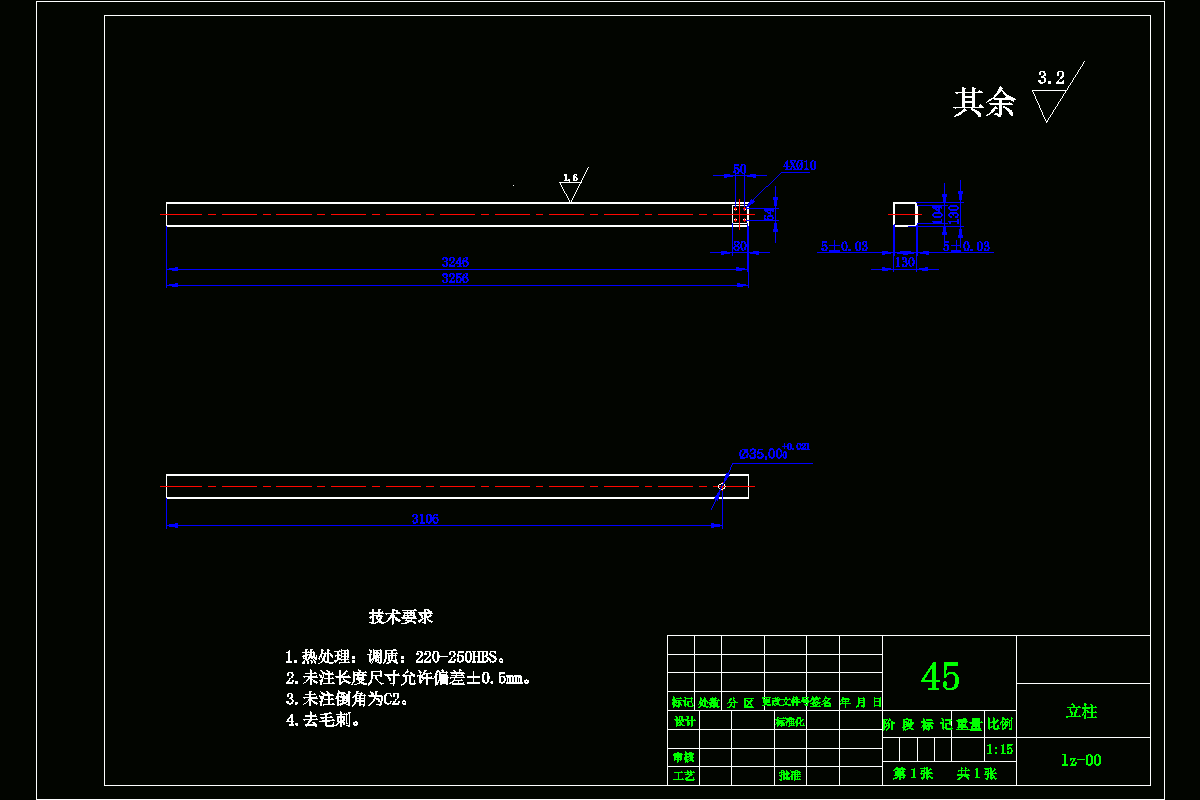
Task: Click the 设计 cell in the title block
Action: click(x=684, y=722)
